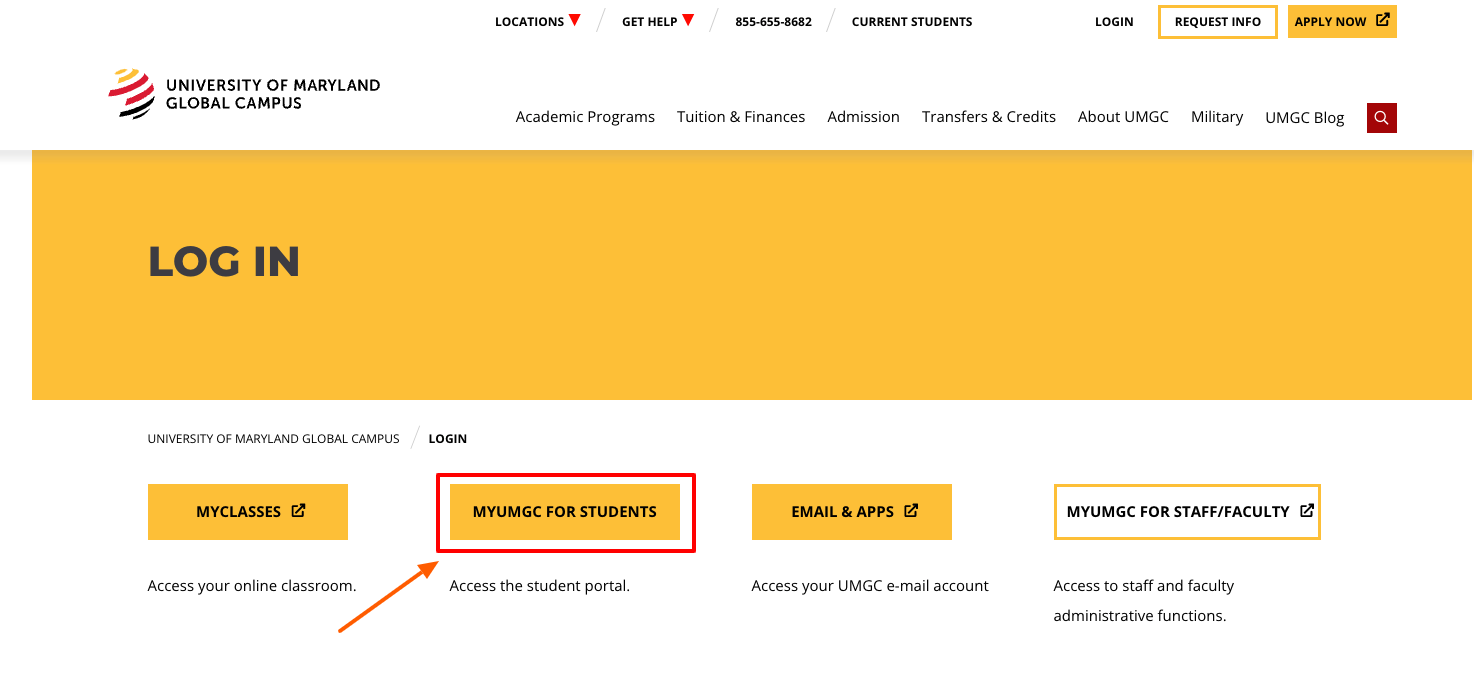Select the red UMGC swirl emblem
The width and height of the screenshot is (1474, 682).
[x=131, y=92]
